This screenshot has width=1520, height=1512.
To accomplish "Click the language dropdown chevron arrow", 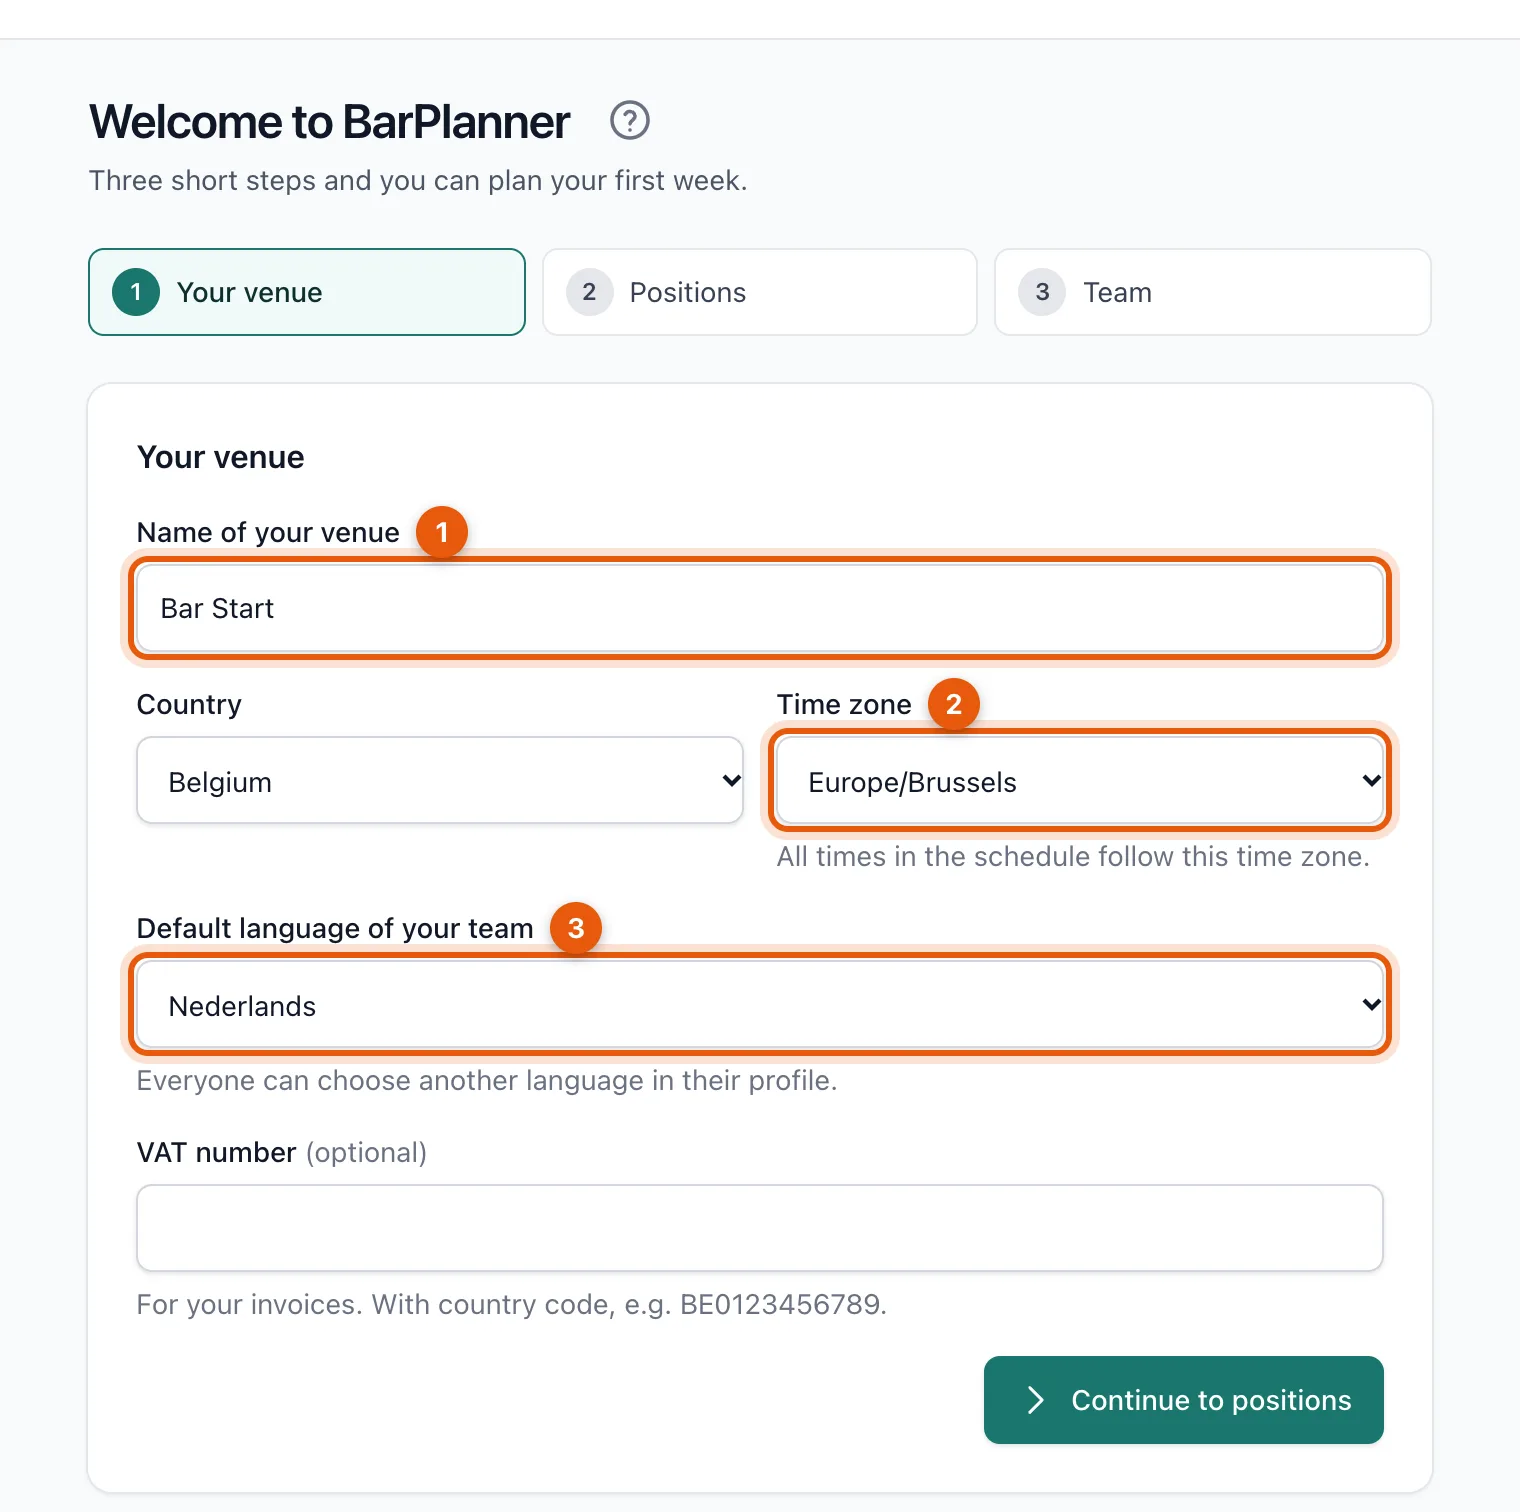I will pos(1372,1004).
